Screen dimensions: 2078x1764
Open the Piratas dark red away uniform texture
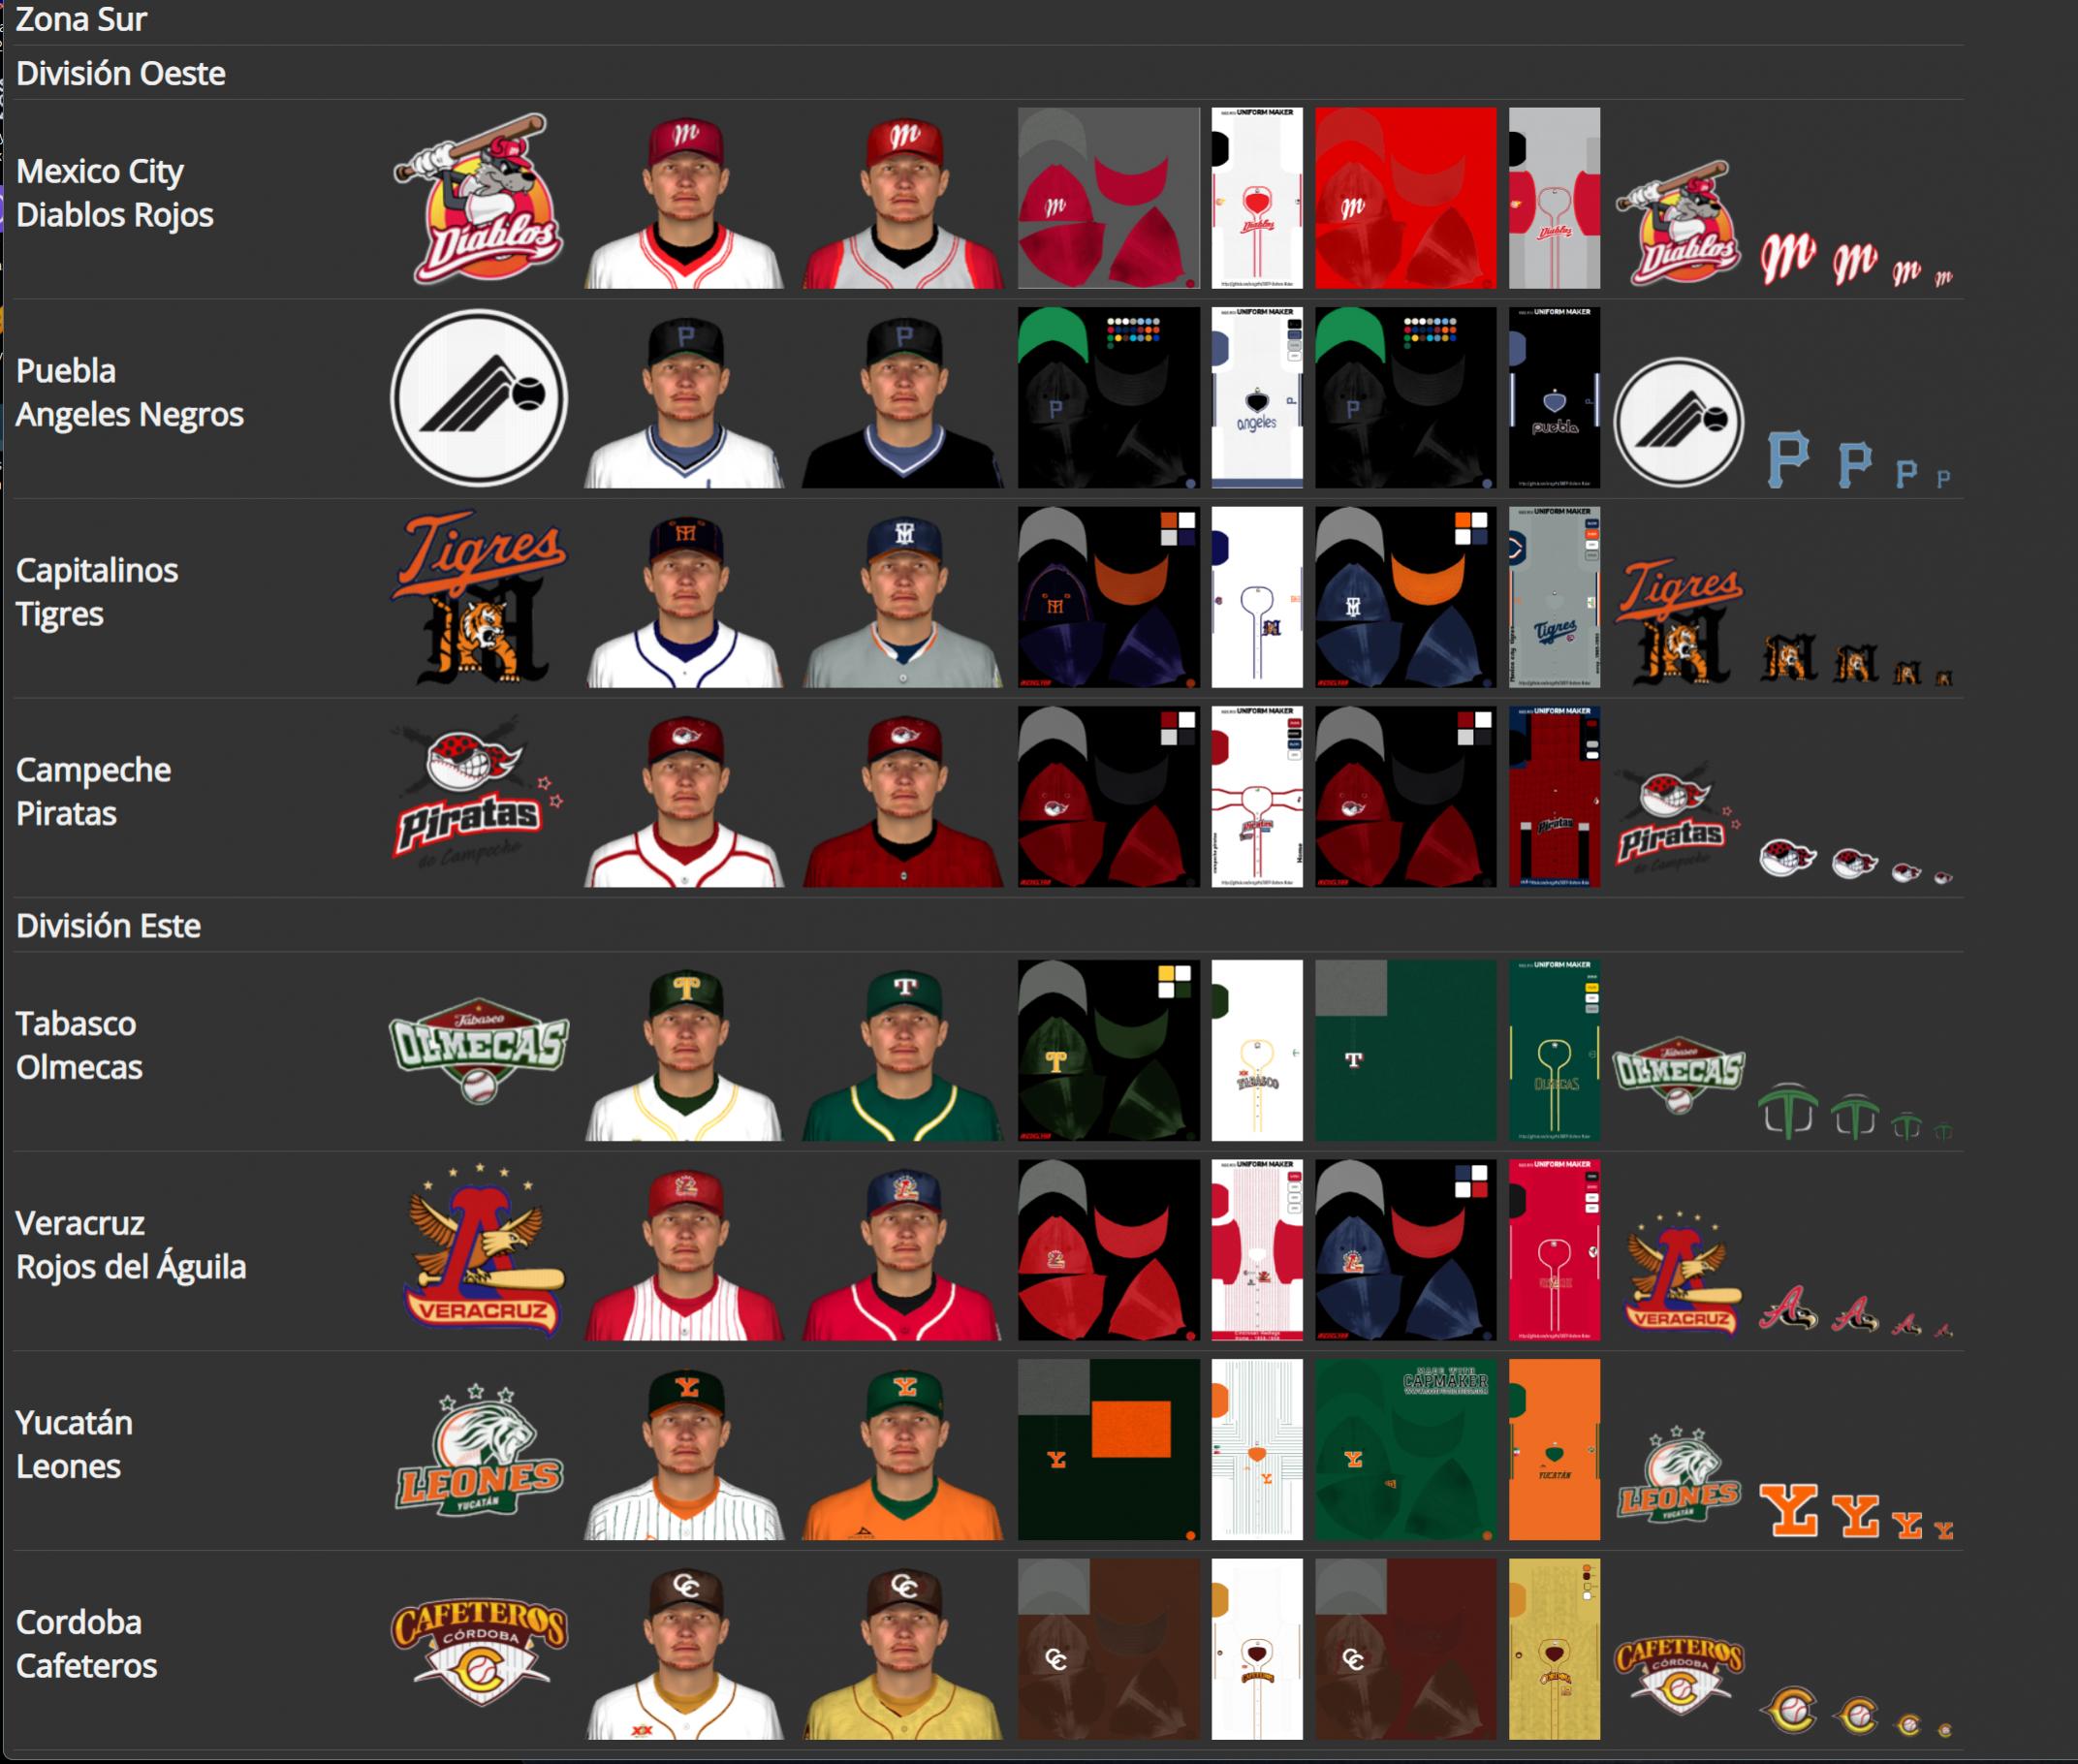point(1554,797)
